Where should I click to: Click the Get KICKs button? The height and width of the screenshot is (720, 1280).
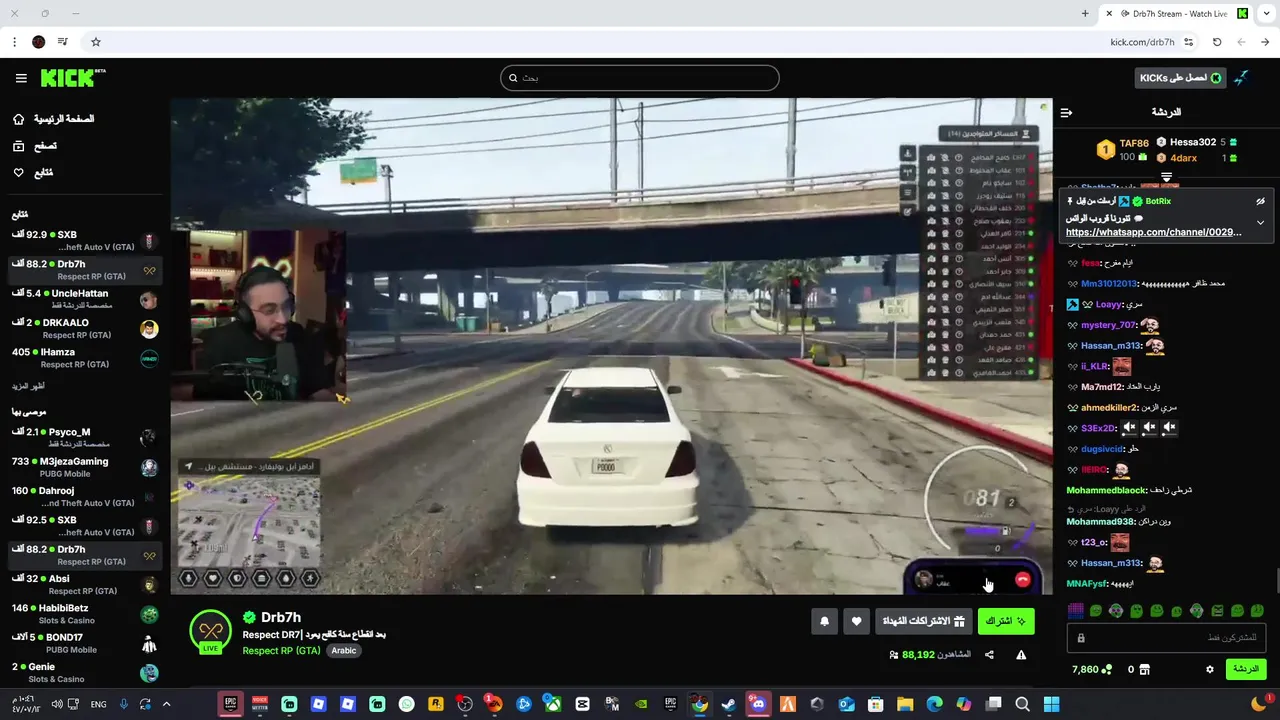(1180, 78)
